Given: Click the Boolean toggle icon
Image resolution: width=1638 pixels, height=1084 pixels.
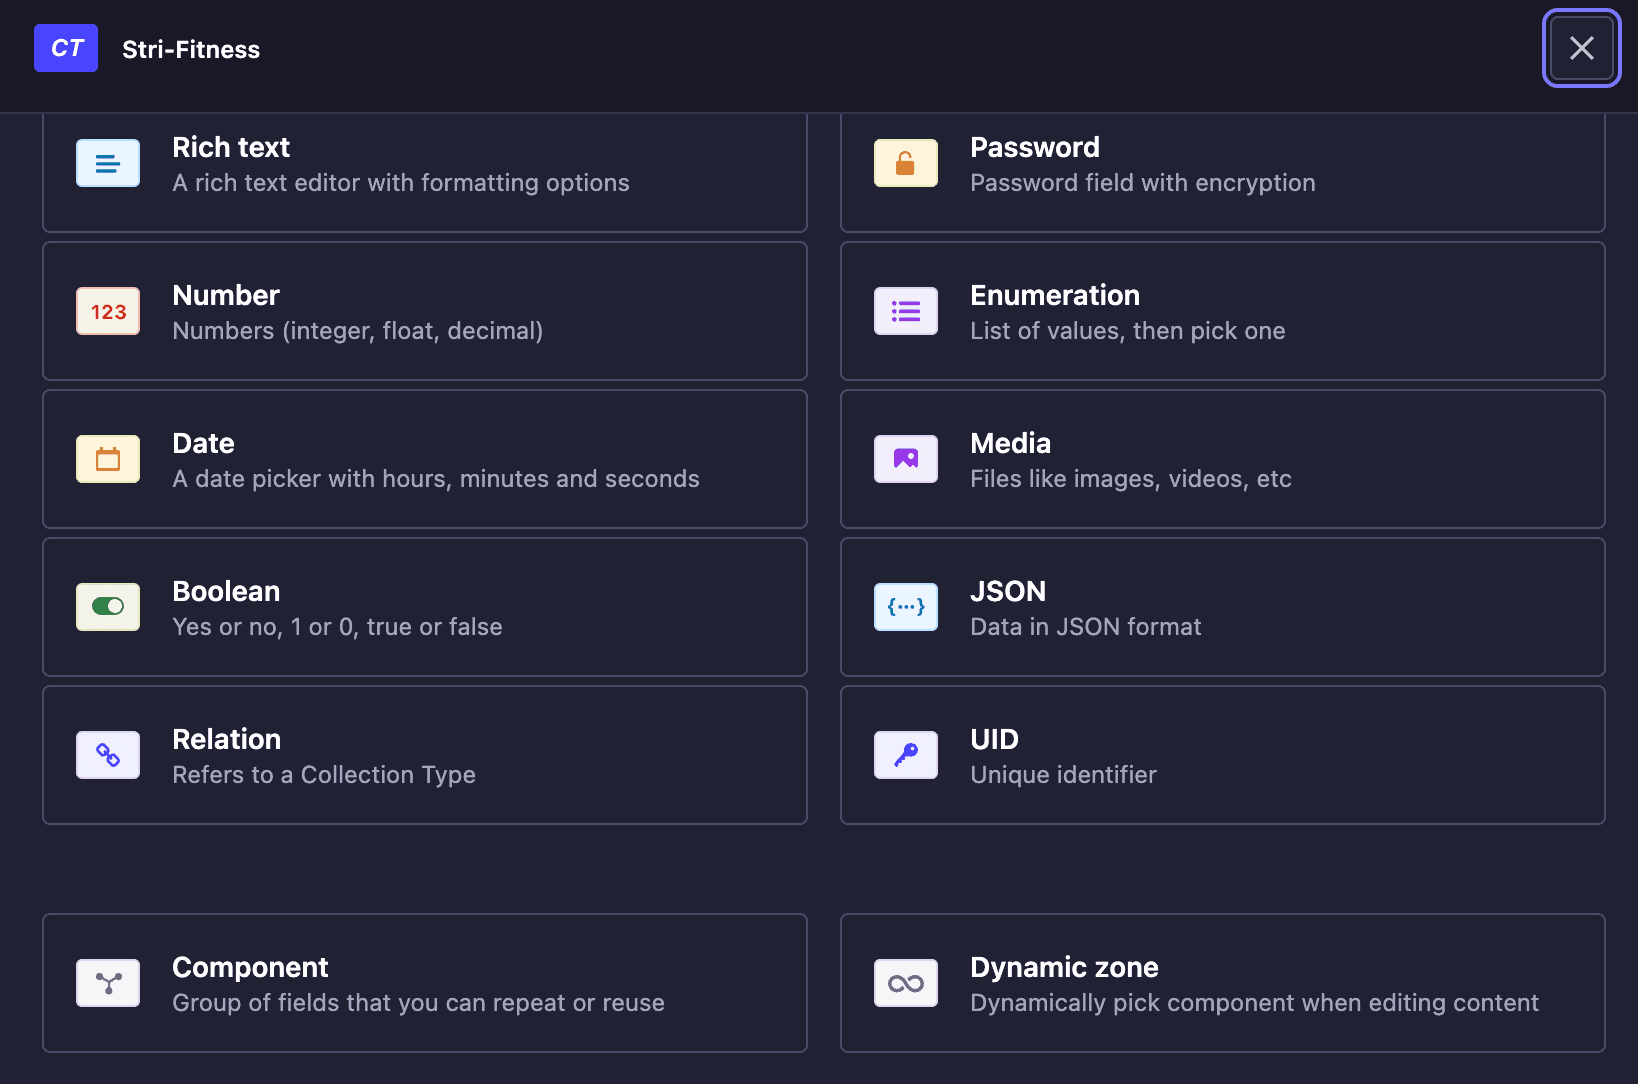Looking at the screenshot, I should pos(108,607).
